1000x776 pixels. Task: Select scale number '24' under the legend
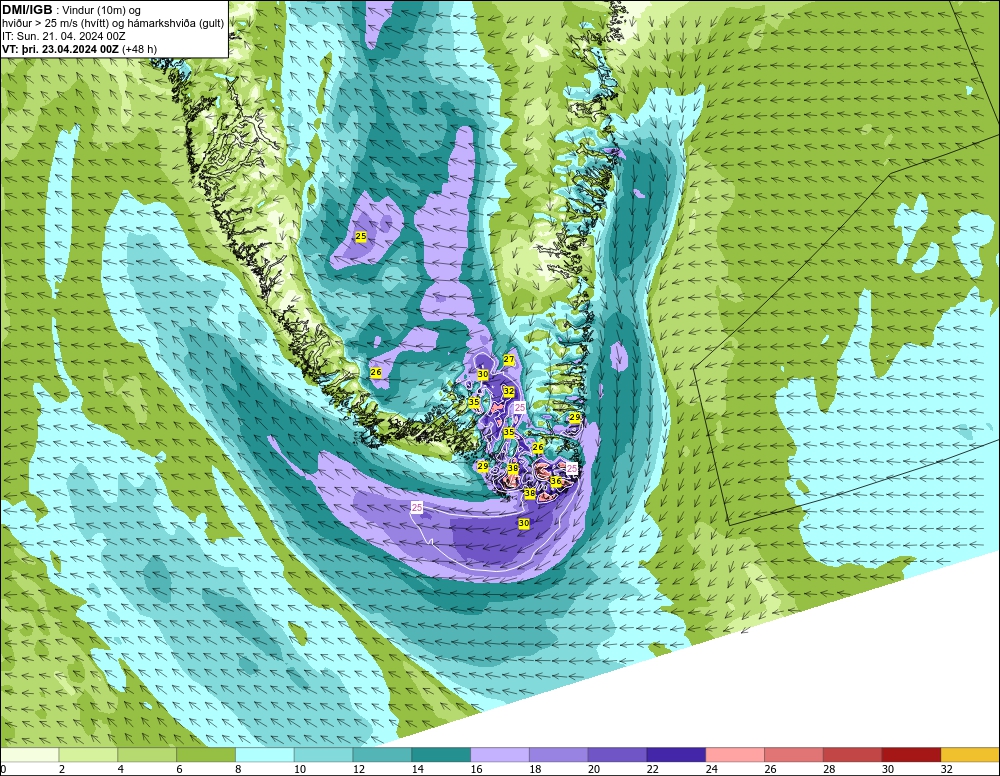click(x=712, y=769)
